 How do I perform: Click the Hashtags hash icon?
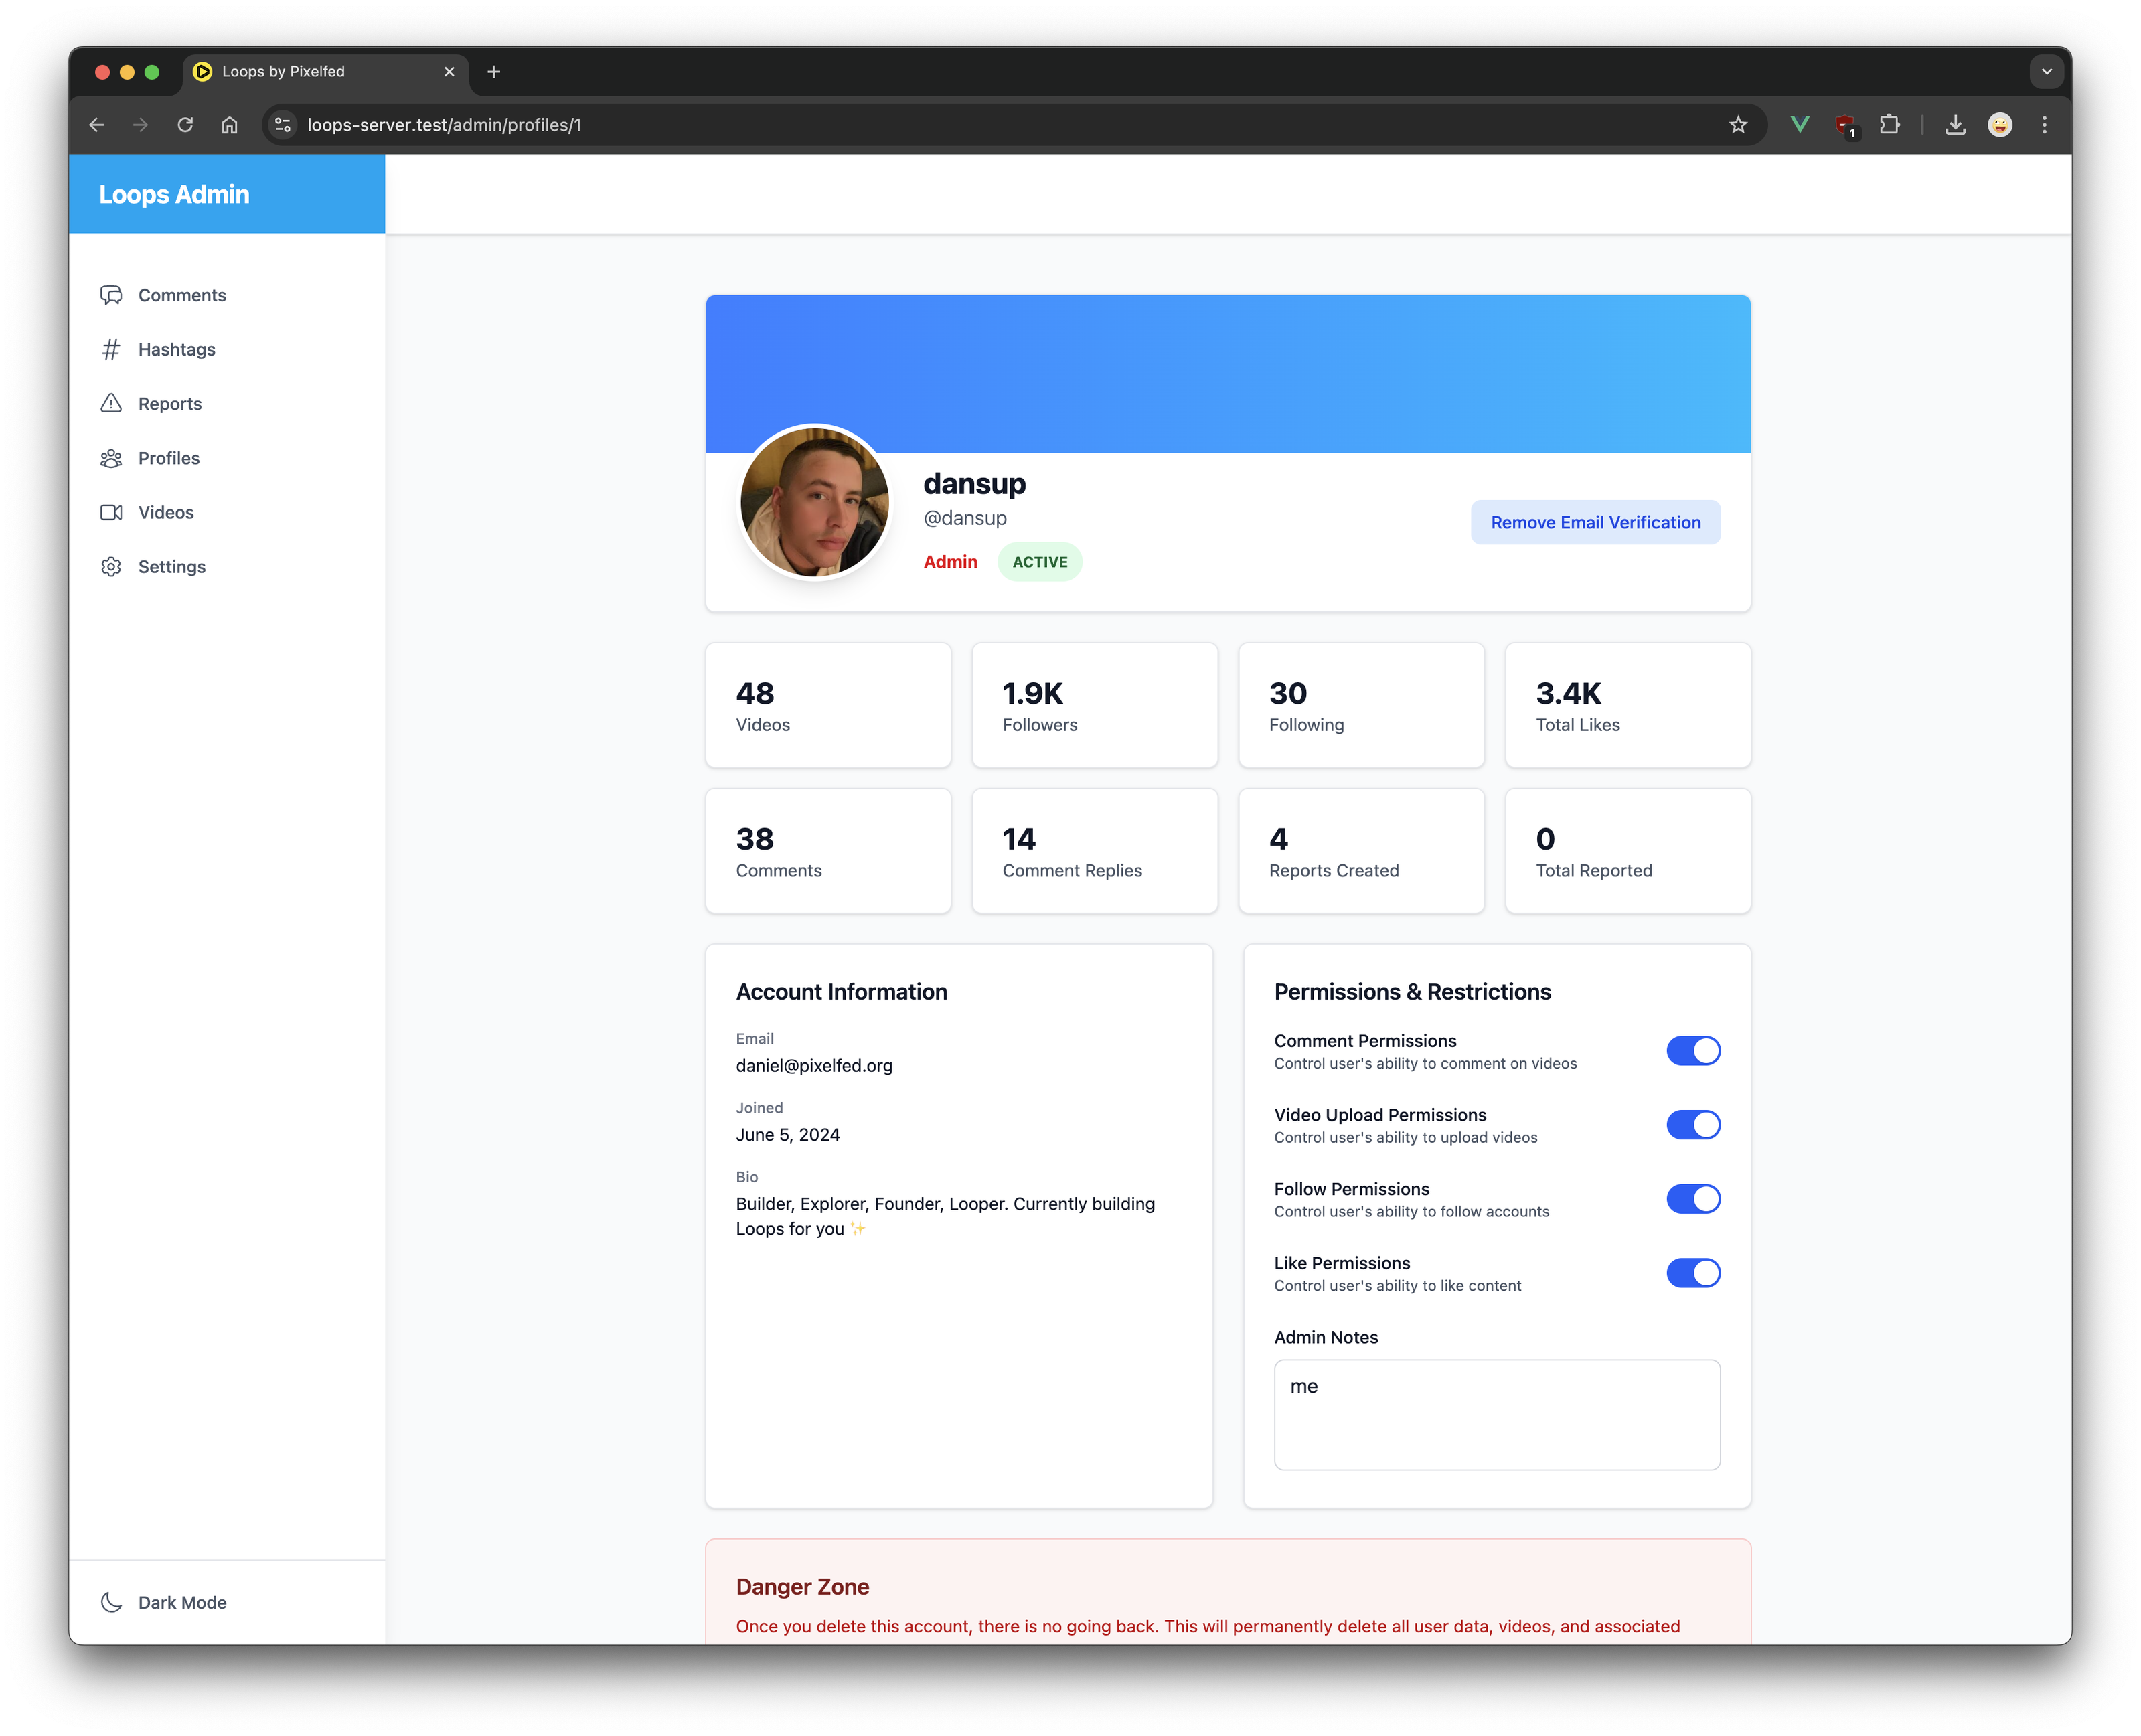coord(111,349)
